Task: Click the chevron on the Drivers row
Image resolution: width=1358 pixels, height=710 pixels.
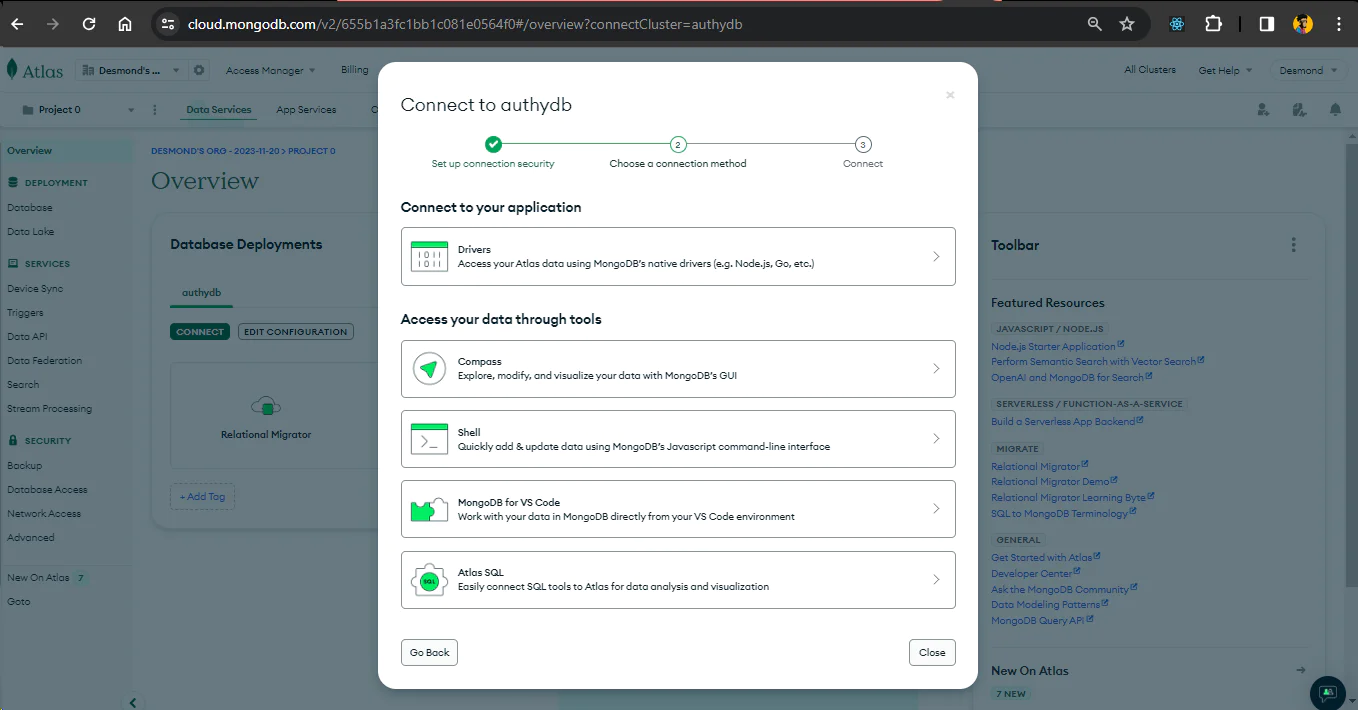Action: click(936, 257)
